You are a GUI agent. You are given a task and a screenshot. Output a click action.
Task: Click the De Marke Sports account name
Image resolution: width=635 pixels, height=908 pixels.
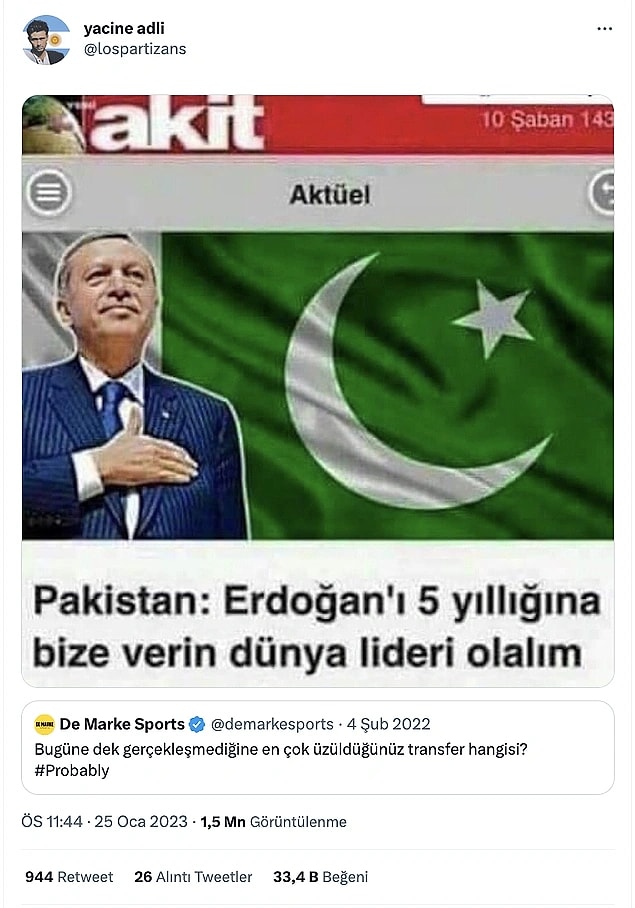pos(122,724)
